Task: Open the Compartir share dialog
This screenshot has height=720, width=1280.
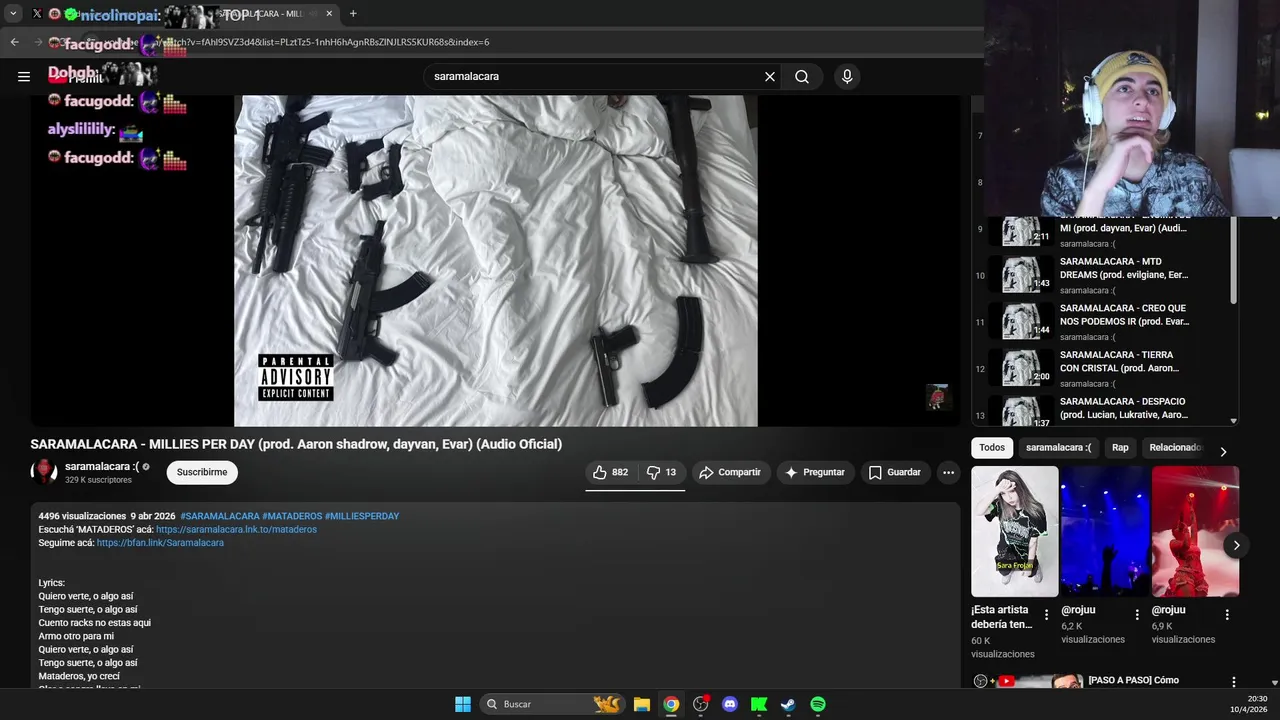Action: tap(730, 472)
